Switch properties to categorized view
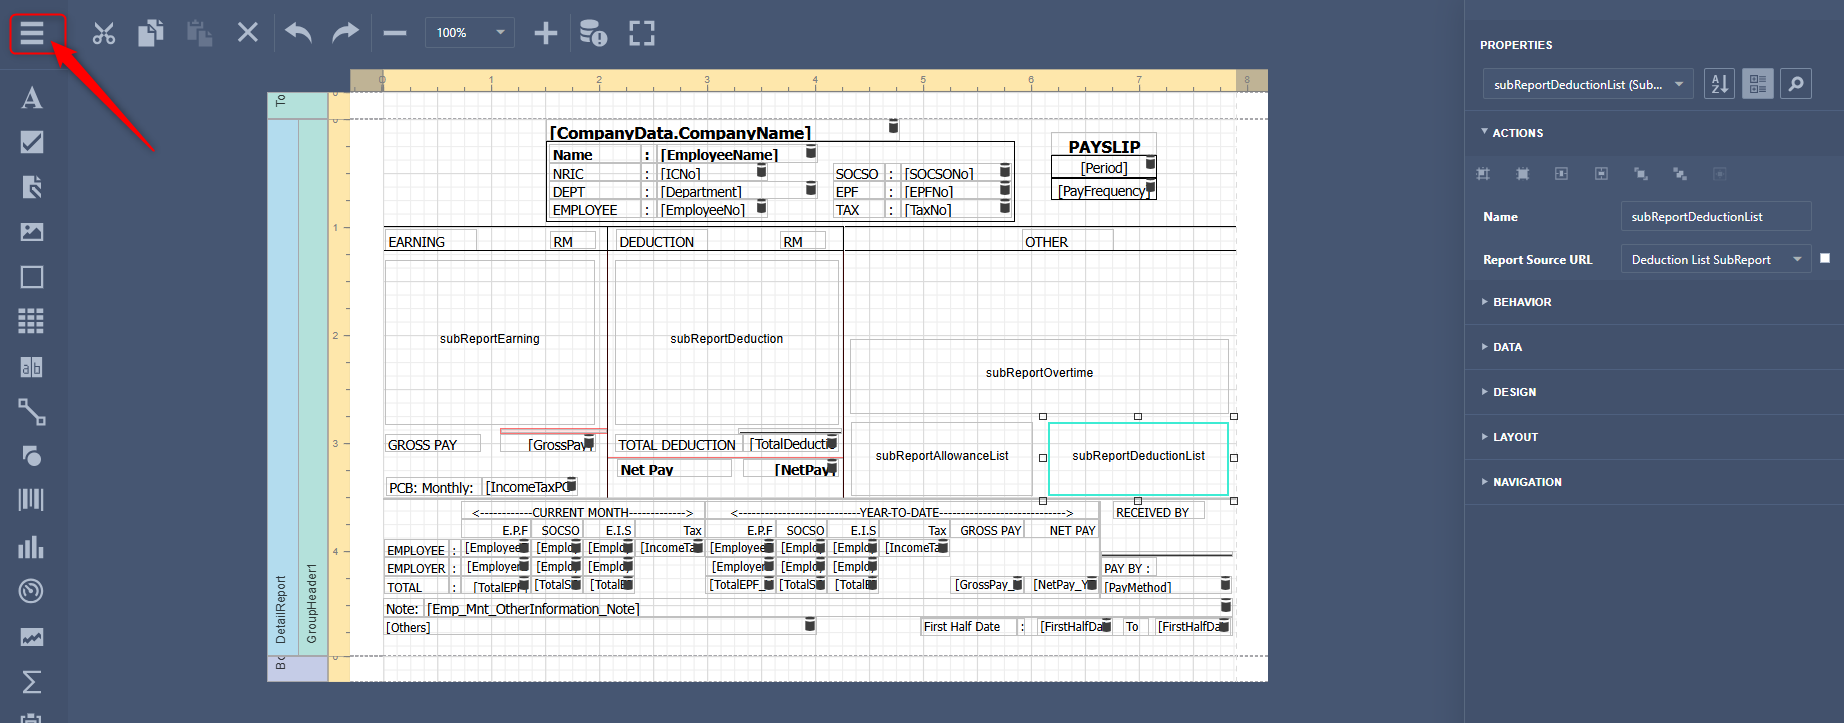 click(1758, 84)
